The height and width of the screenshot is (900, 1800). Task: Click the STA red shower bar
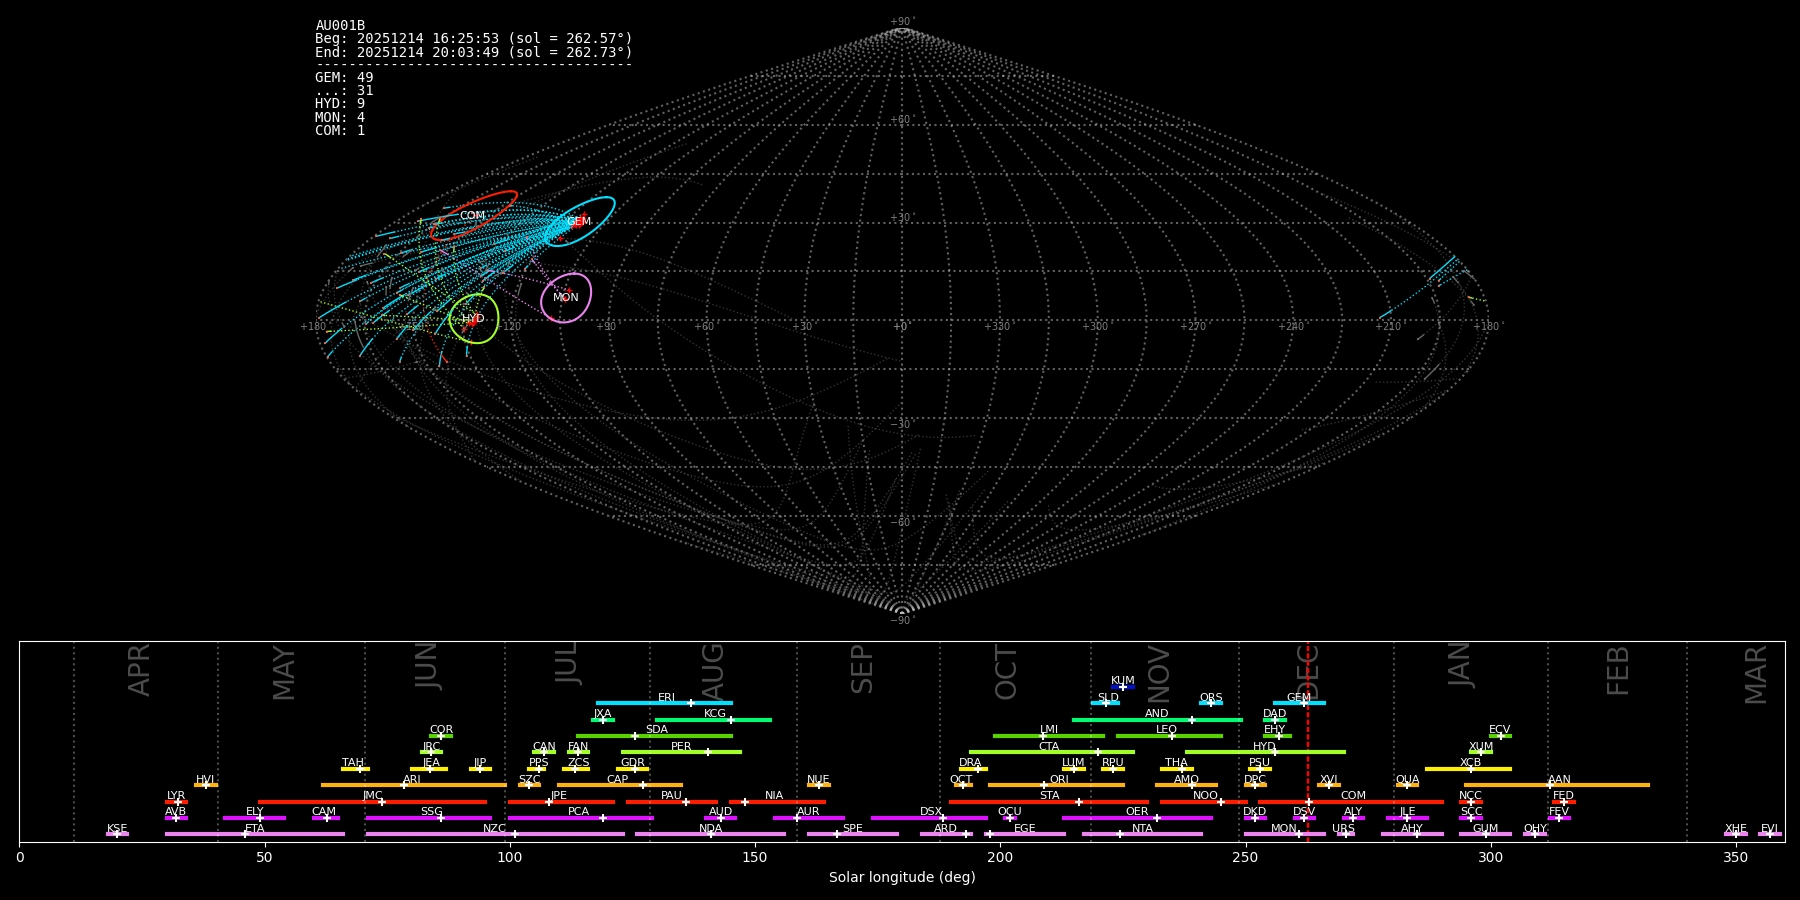1049,801
